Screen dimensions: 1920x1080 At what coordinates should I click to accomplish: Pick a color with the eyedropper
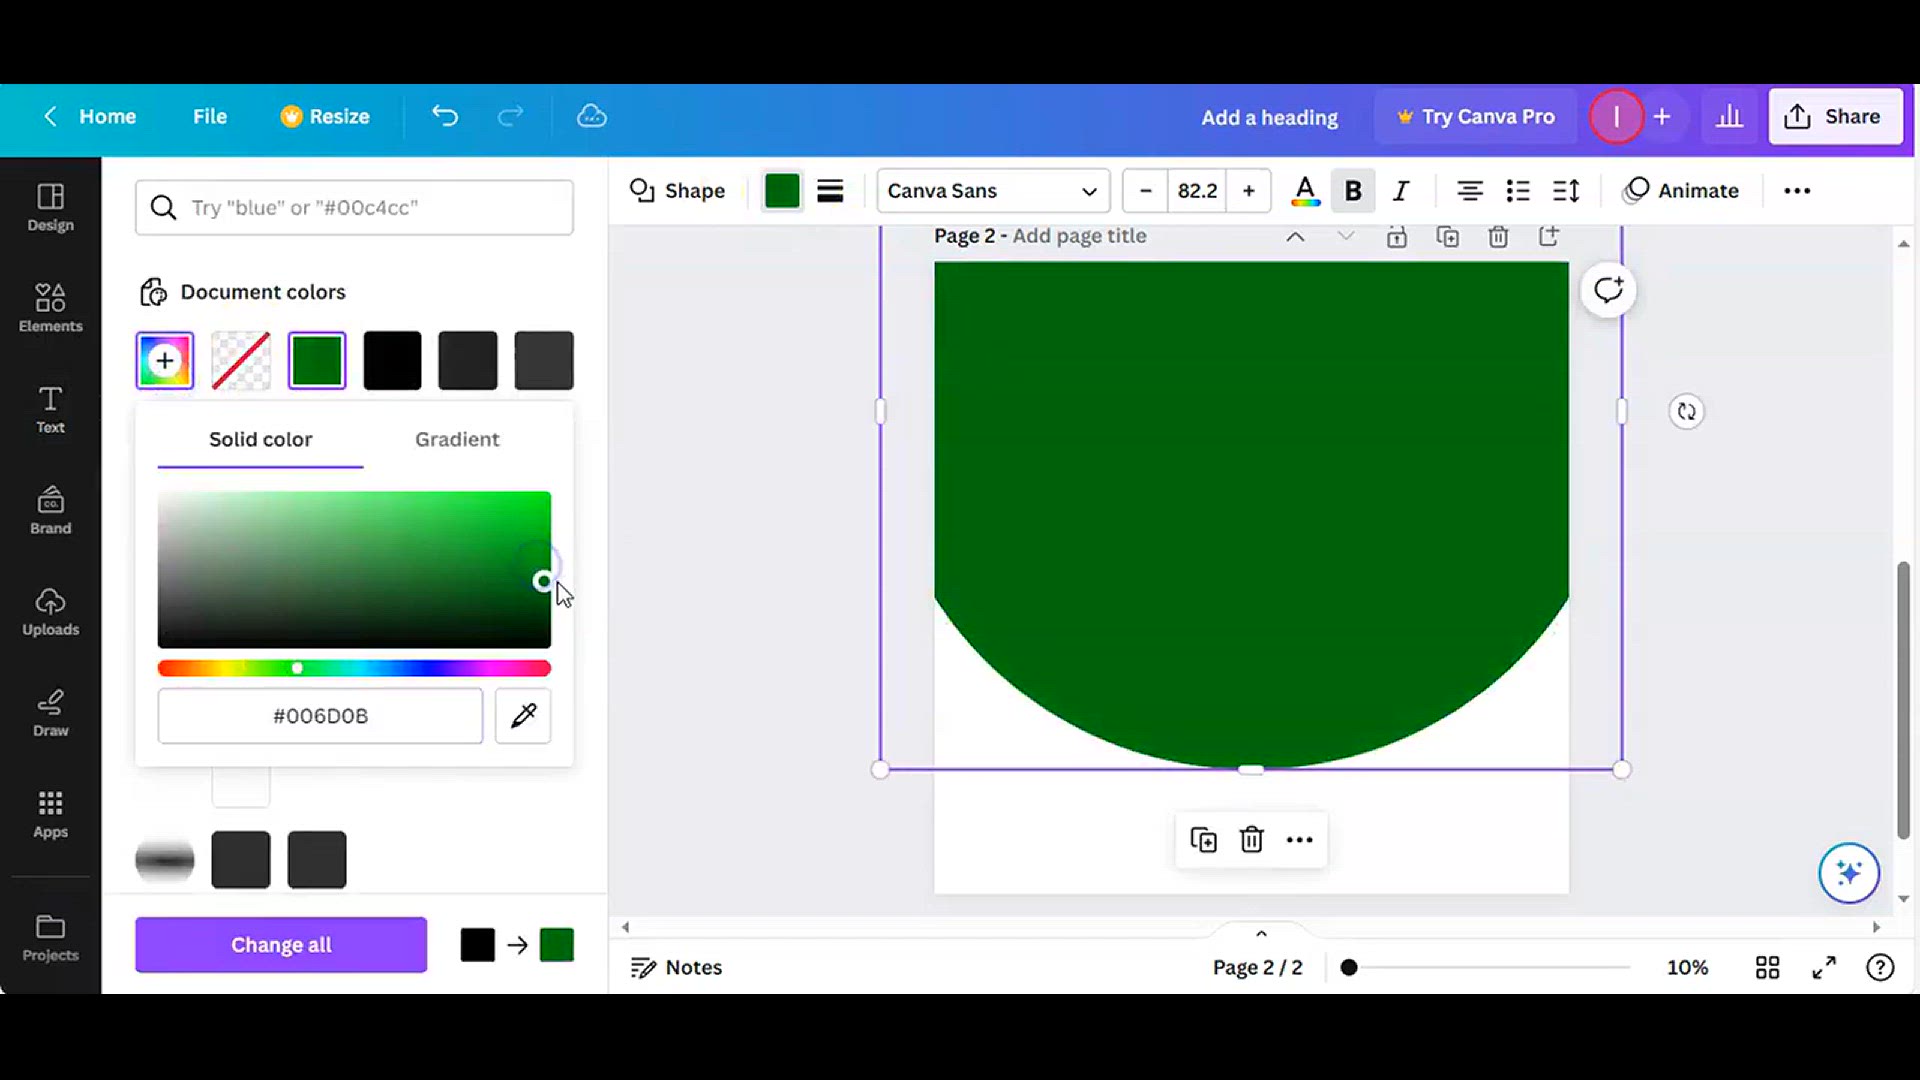click(523, 716)
